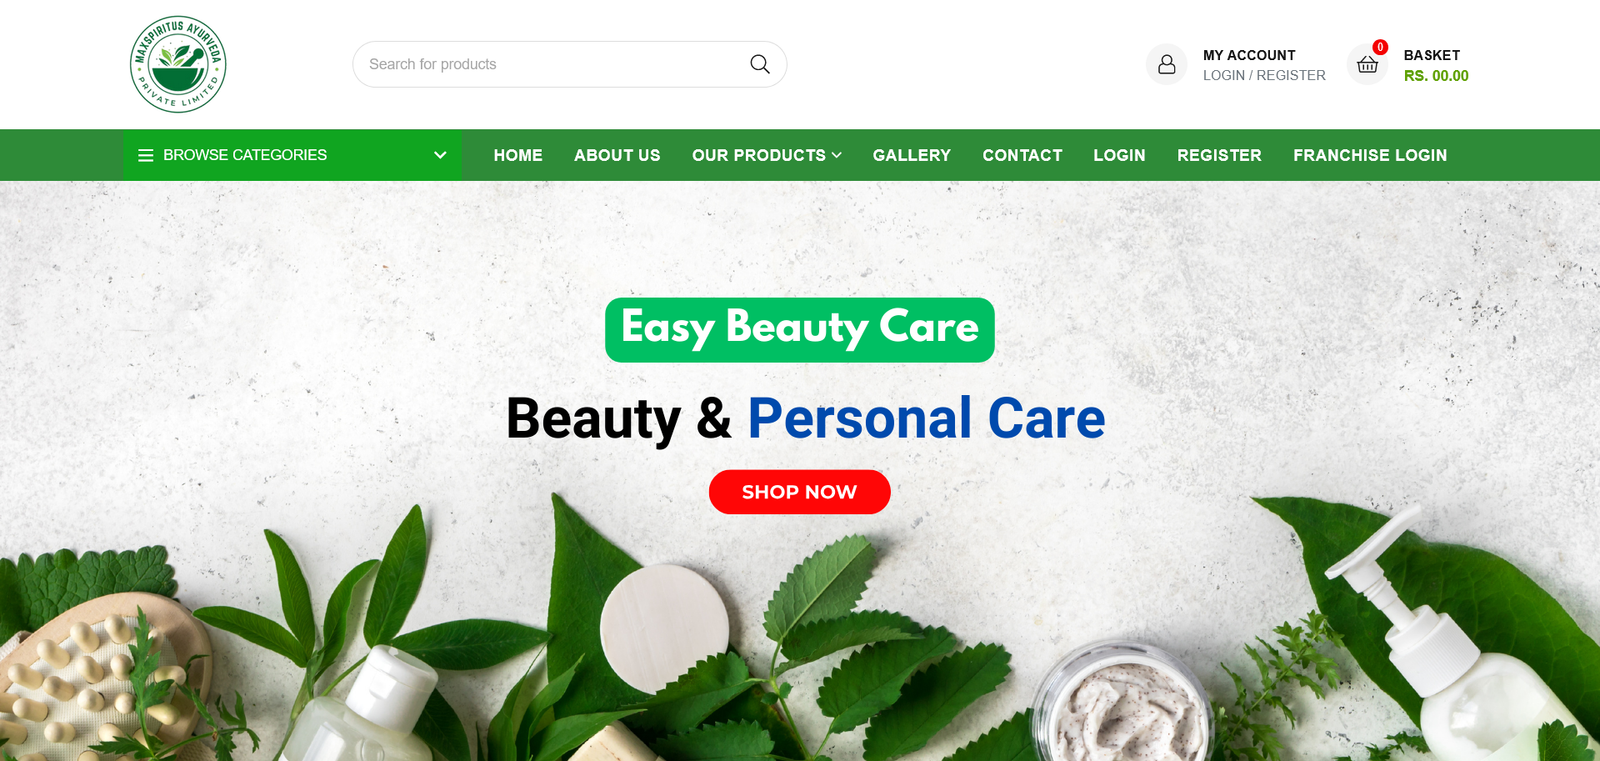This screenshot has height=761, width=1600.
Task: Open the shopping basket icon
Action: tap(1367, 64)
